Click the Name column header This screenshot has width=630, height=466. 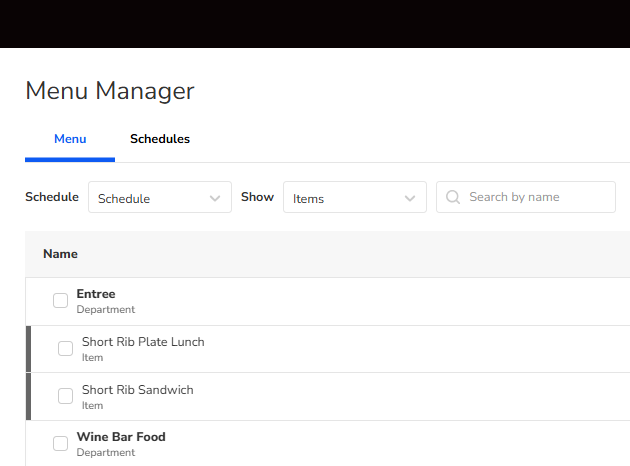click(60, 254)
